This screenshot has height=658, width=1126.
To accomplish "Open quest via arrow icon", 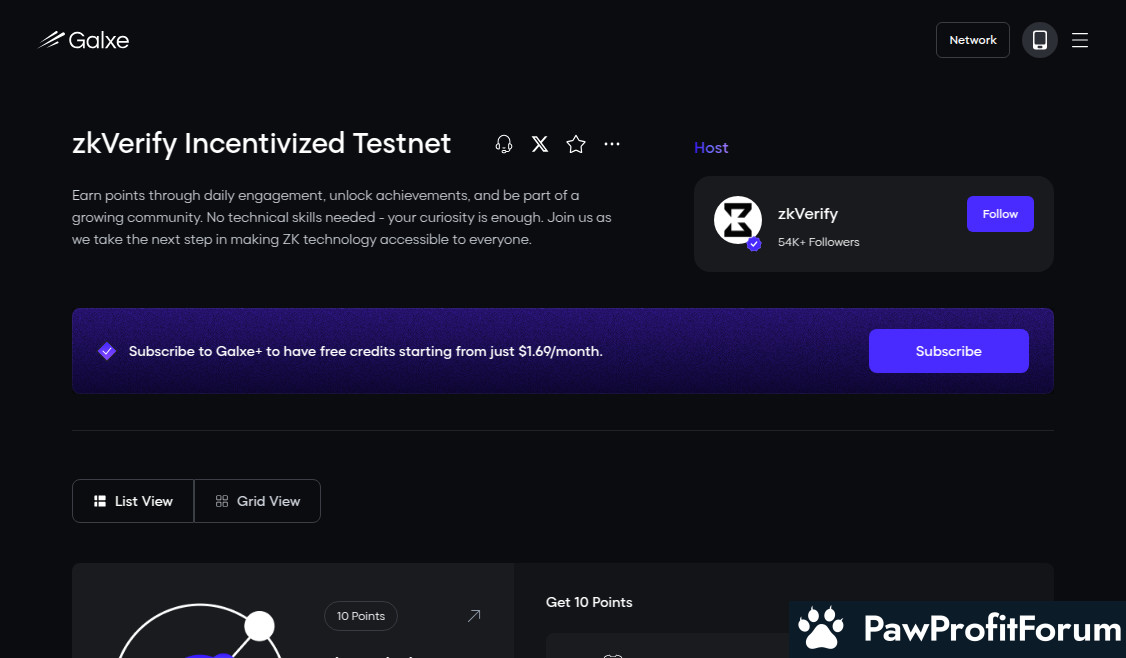I will tap(474, 616).
